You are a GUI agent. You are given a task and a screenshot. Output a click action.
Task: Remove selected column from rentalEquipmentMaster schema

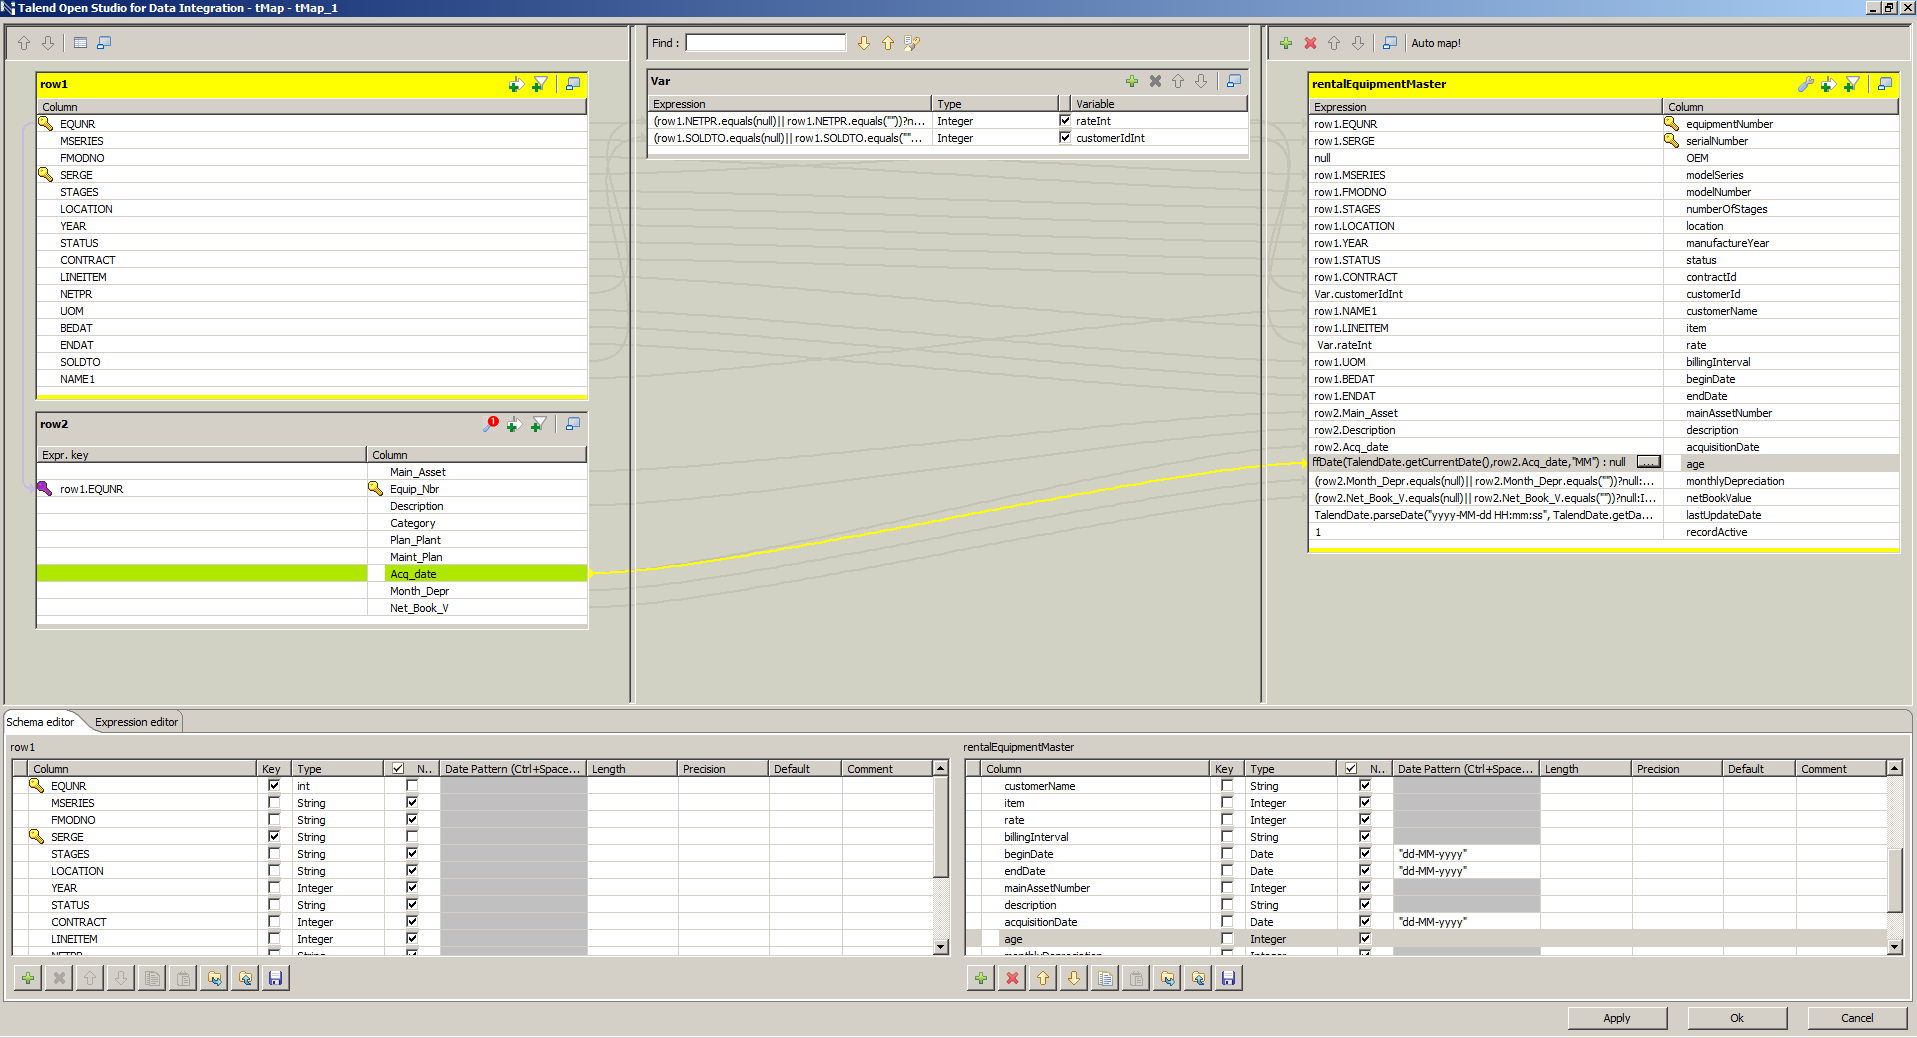point(1012,978)
